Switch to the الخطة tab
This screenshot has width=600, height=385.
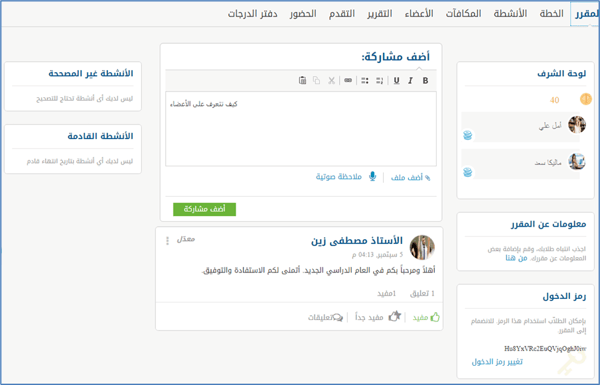pyautogui.click(x=551, y=14)
